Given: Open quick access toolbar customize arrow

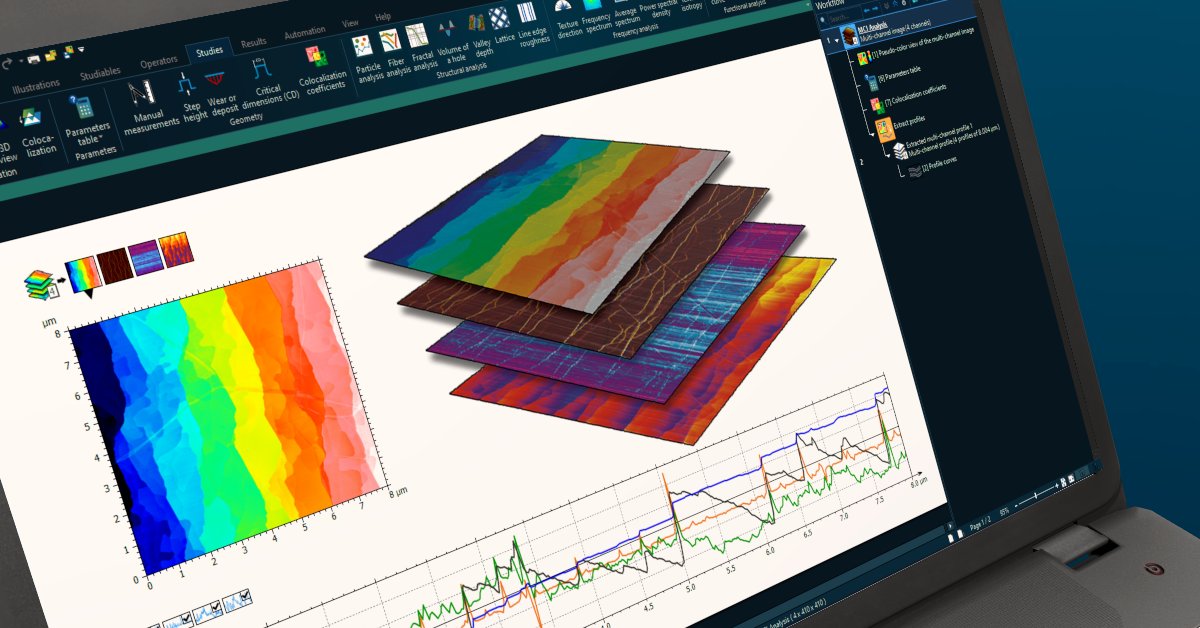Looking at the screenshot, I should tap(81, 49).
